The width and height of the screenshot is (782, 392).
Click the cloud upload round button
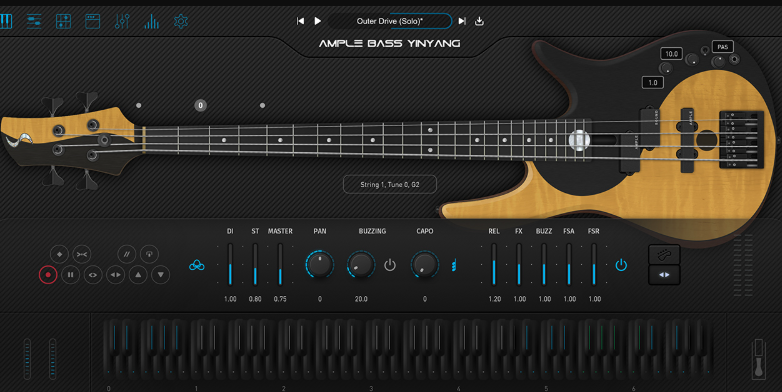(149, 254)
